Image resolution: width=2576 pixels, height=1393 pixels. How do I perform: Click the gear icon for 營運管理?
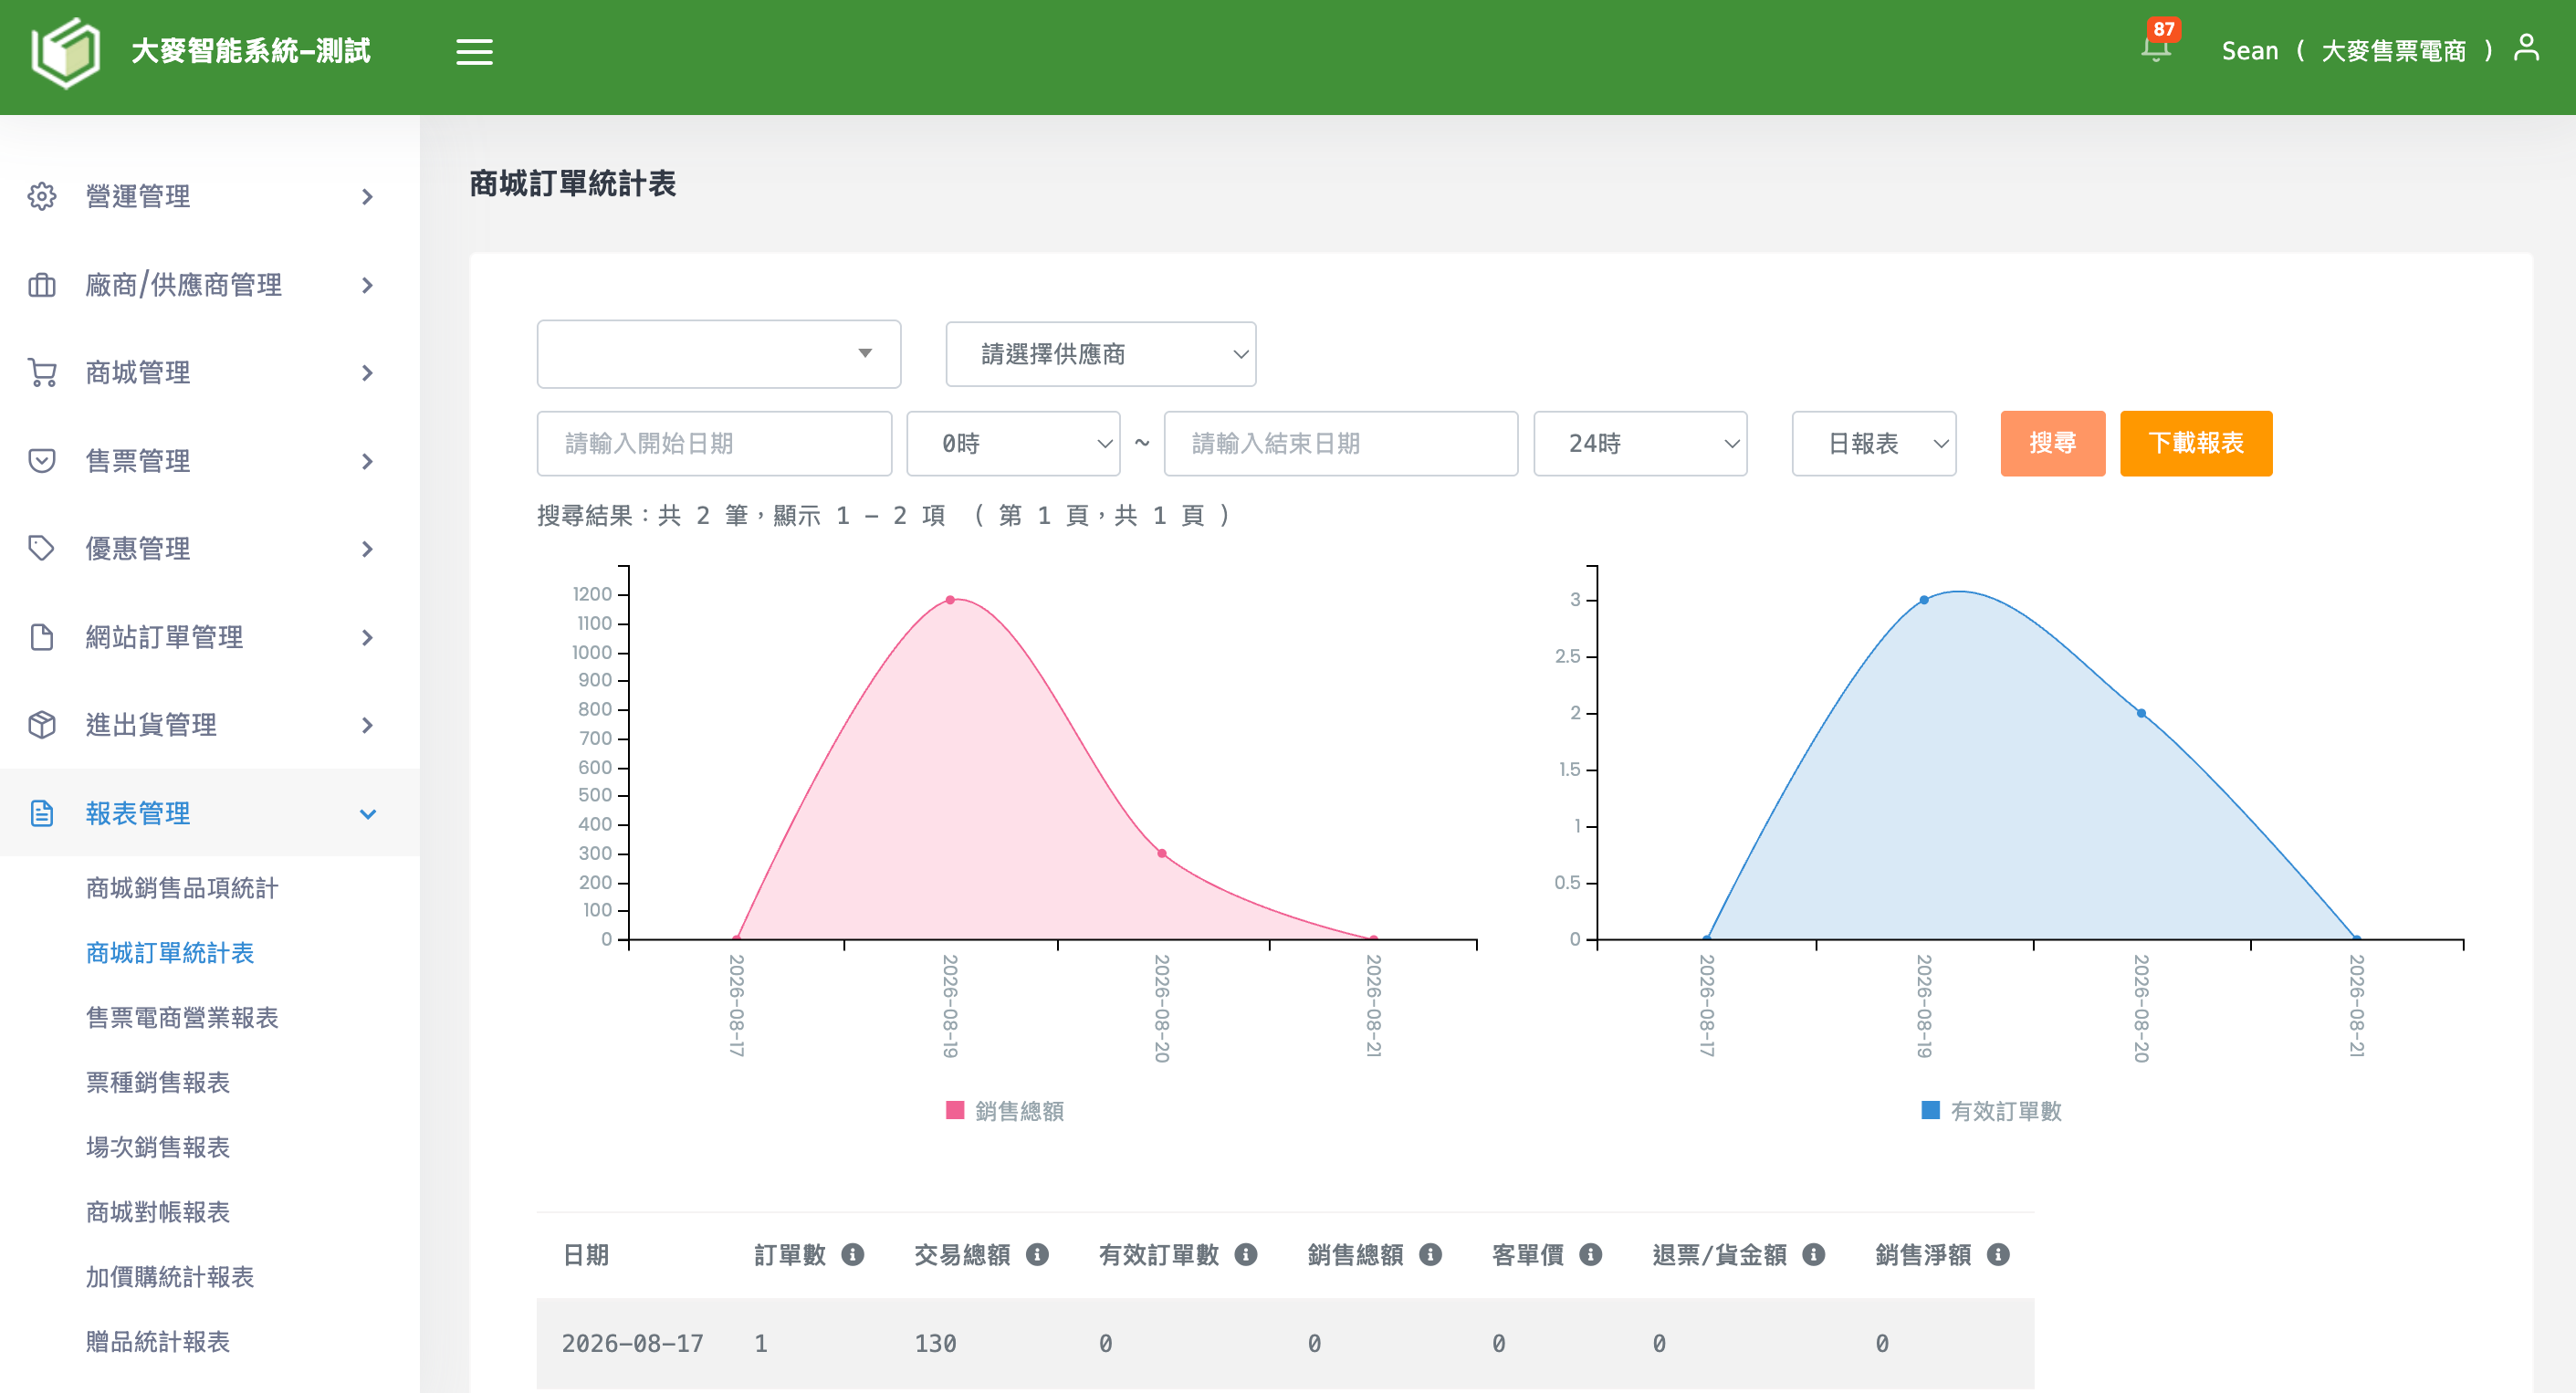[42, 196]
